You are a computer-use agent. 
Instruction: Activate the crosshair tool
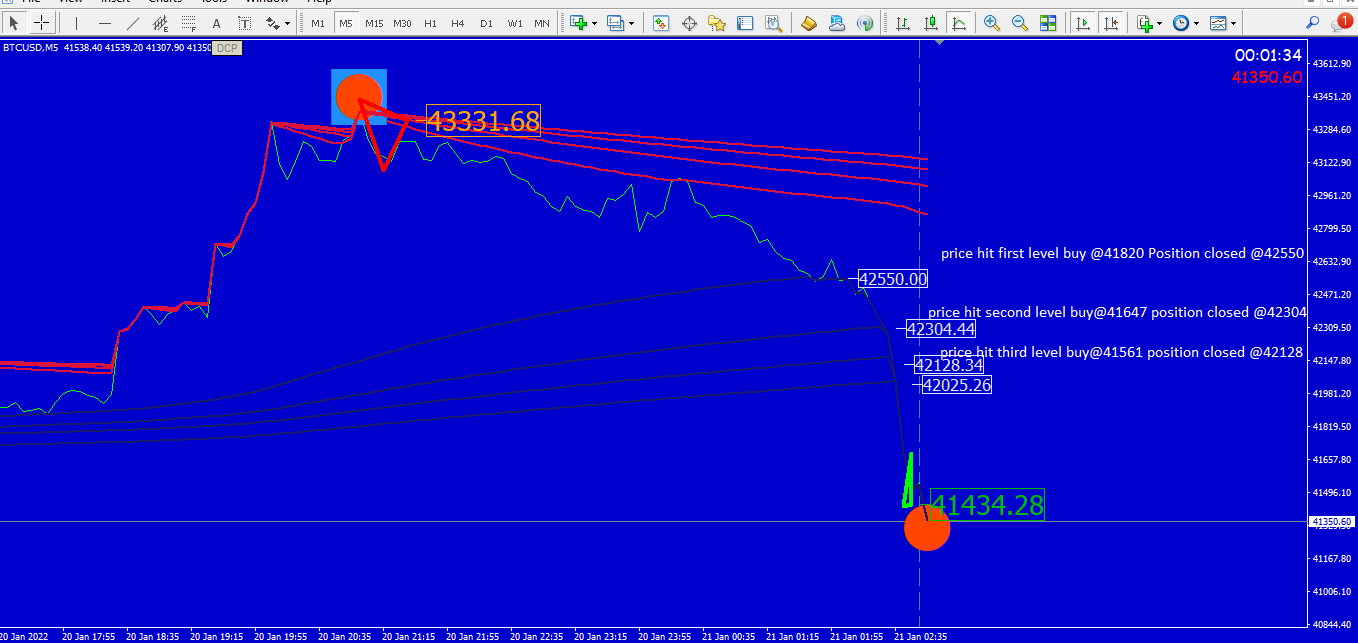42,22
